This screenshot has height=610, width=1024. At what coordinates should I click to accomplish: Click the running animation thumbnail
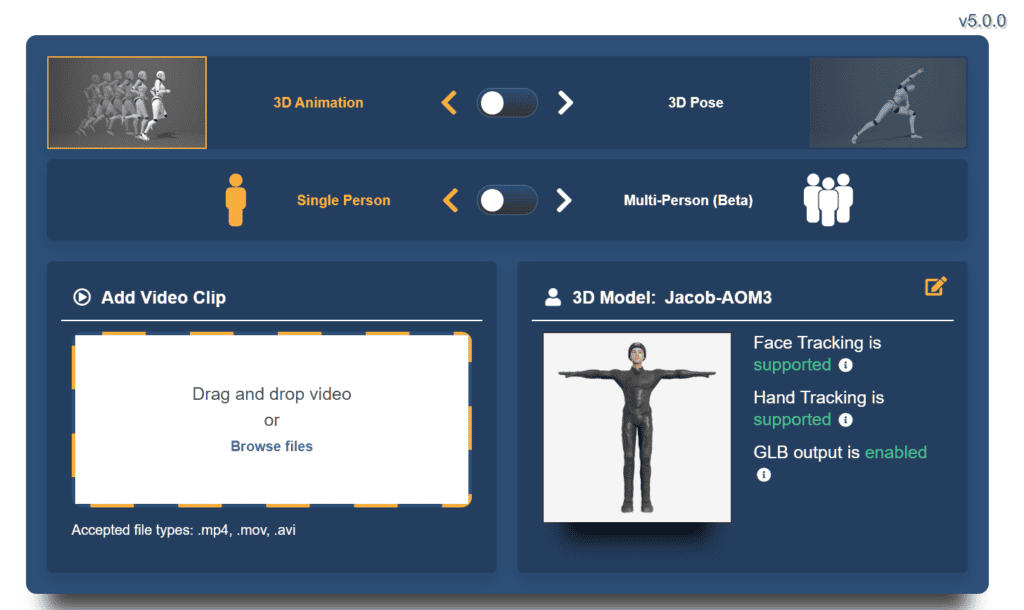(x=127, y=103)
